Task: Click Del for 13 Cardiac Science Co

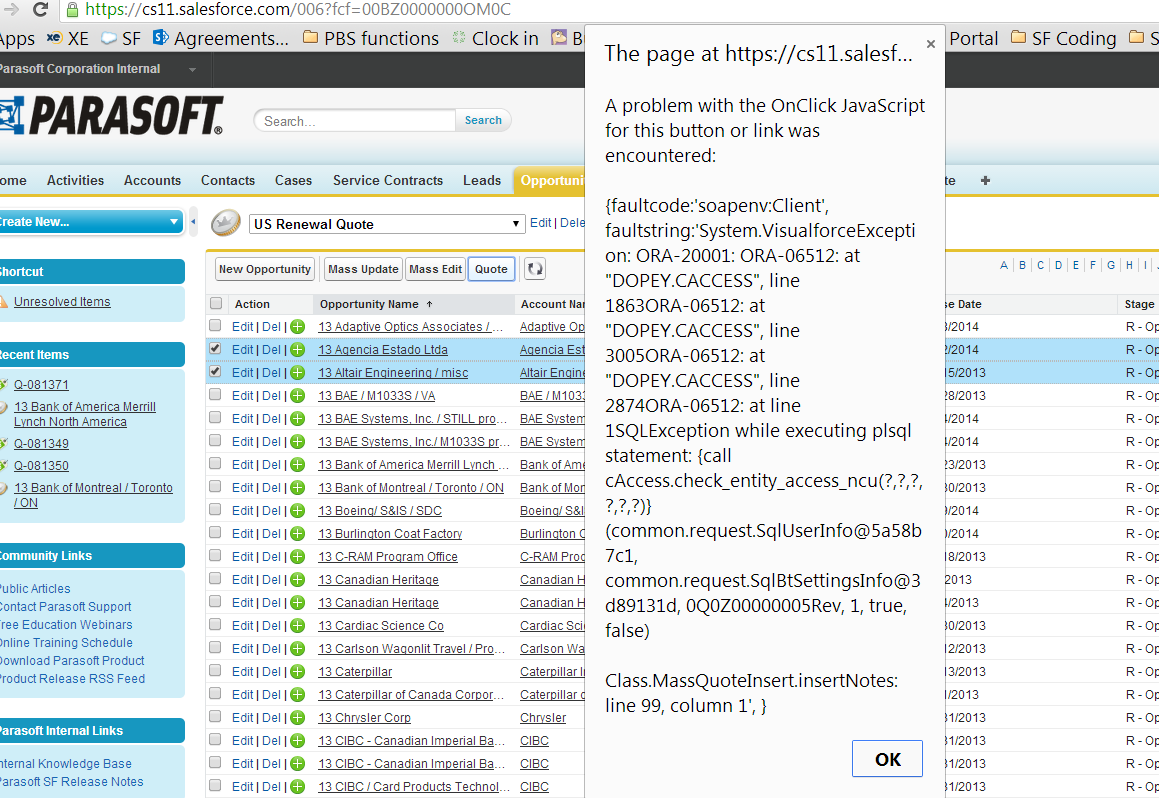Action: (271, 626)
